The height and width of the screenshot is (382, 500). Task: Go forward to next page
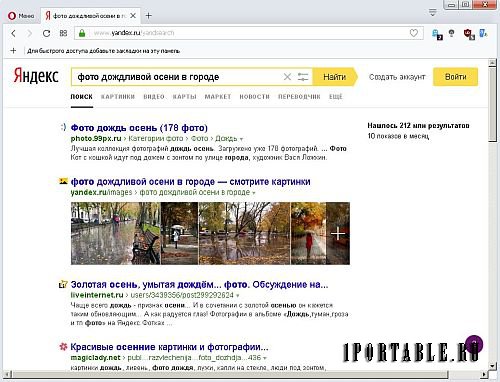pyautogui.click(x=30, y=33)
